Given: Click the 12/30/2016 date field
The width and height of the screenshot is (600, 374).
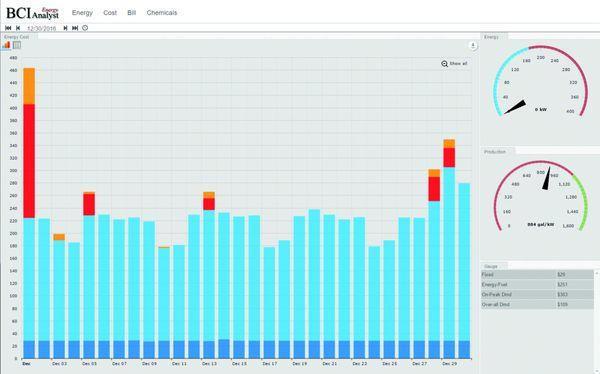Looking at the screenshot, I should coord(42,28).
